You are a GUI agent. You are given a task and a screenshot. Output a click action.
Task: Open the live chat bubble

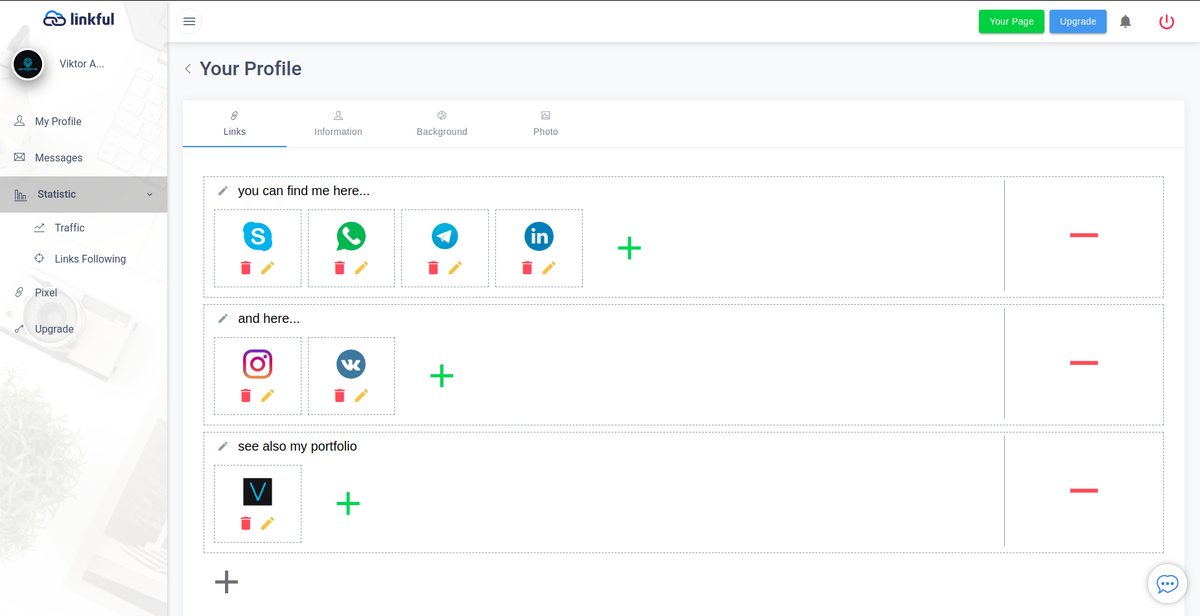[1167, 583]
